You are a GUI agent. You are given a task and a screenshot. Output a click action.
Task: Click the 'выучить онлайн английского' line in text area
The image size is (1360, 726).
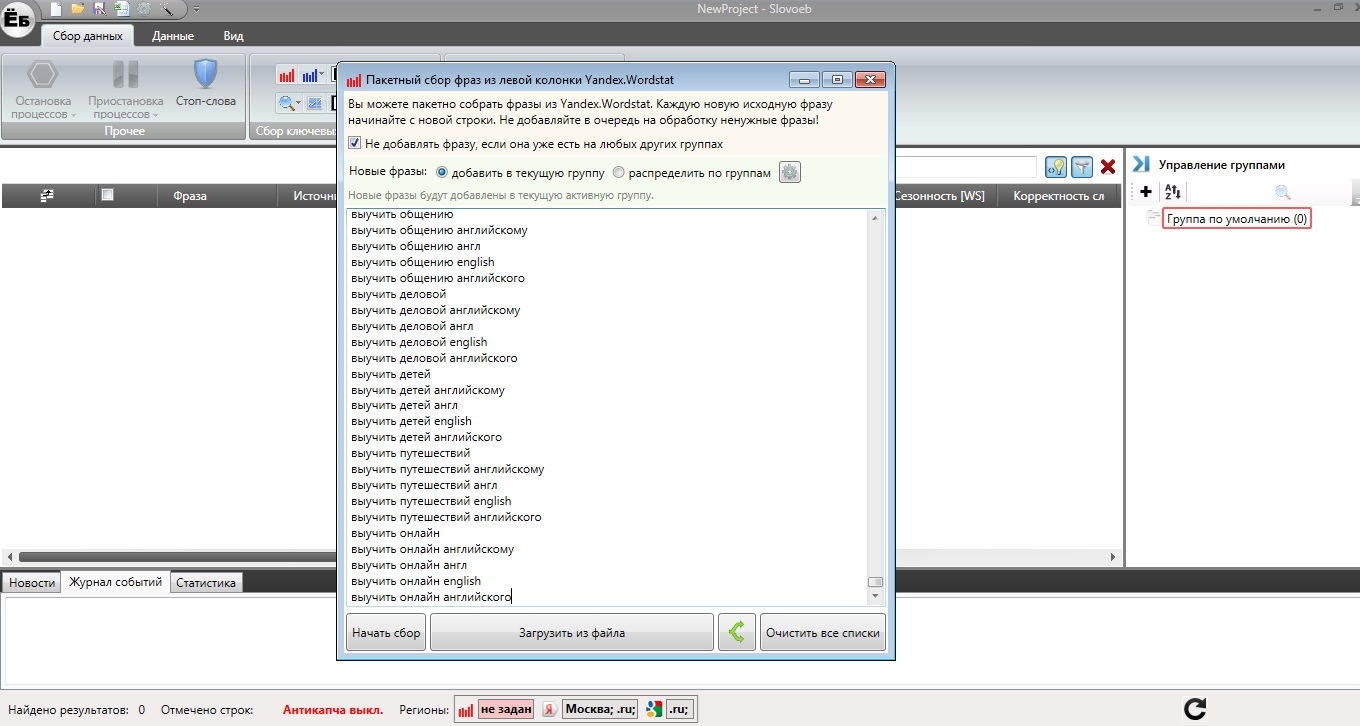[431, 597]
